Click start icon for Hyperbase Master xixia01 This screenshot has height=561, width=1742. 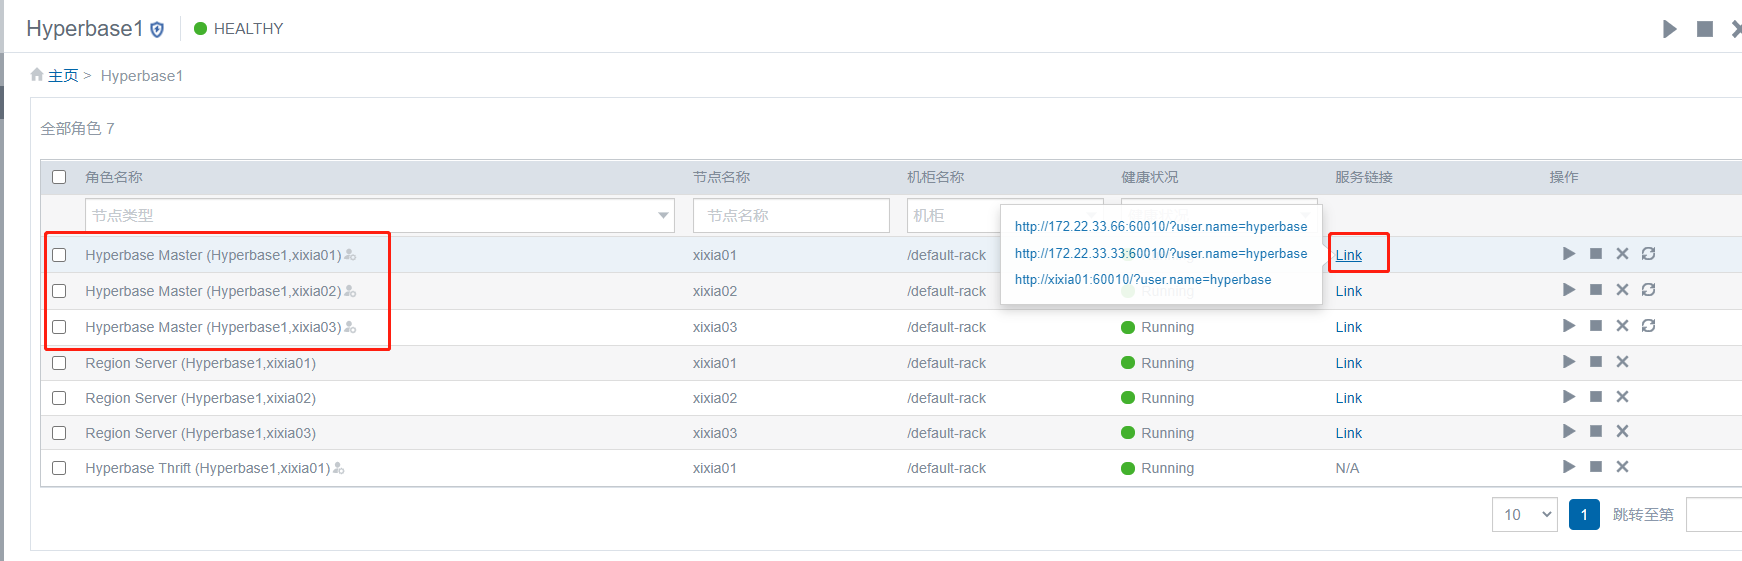(x=1568, y=254)
